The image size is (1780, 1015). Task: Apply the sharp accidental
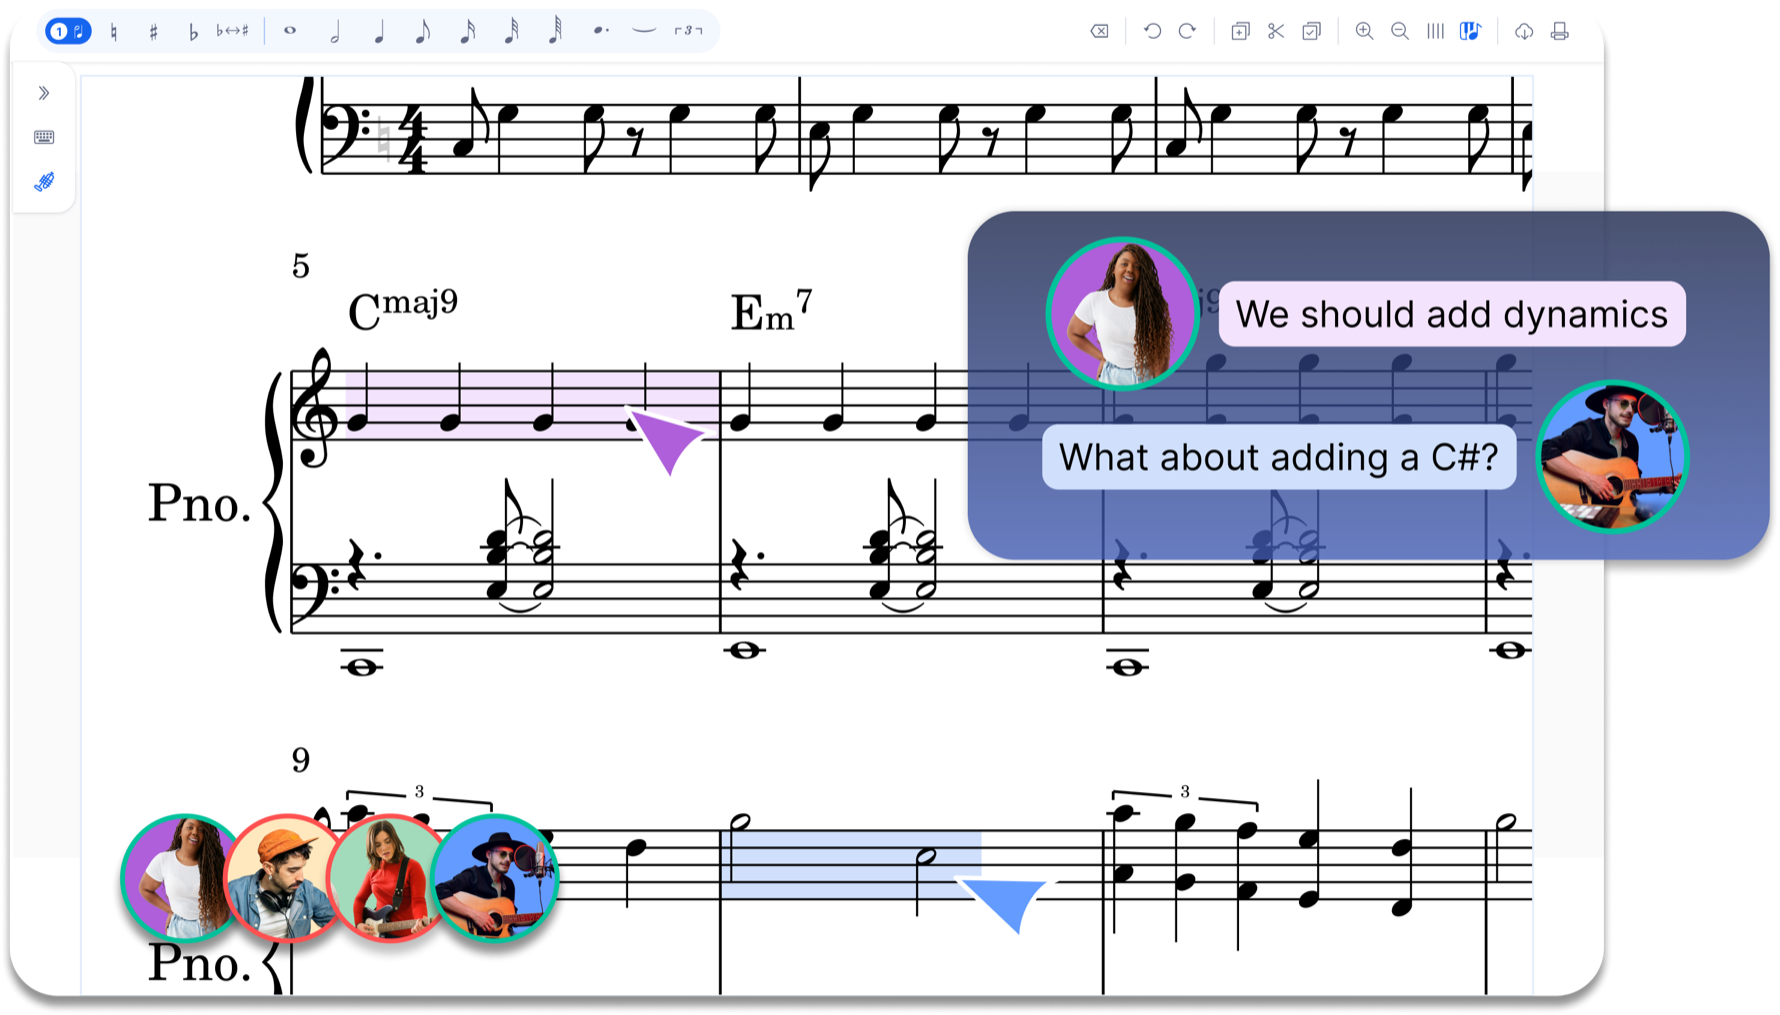tap(153, 32)
